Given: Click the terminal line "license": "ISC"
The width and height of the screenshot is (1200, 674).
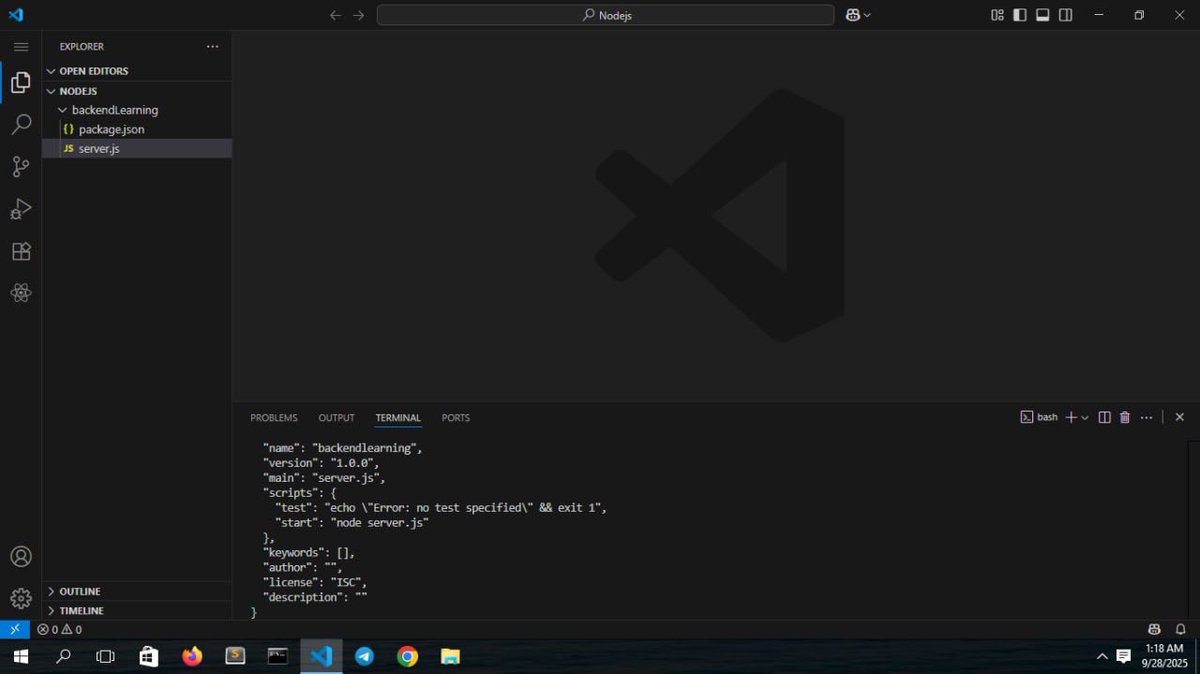Looking at the screenshot, I should click(x=315, y=582).
